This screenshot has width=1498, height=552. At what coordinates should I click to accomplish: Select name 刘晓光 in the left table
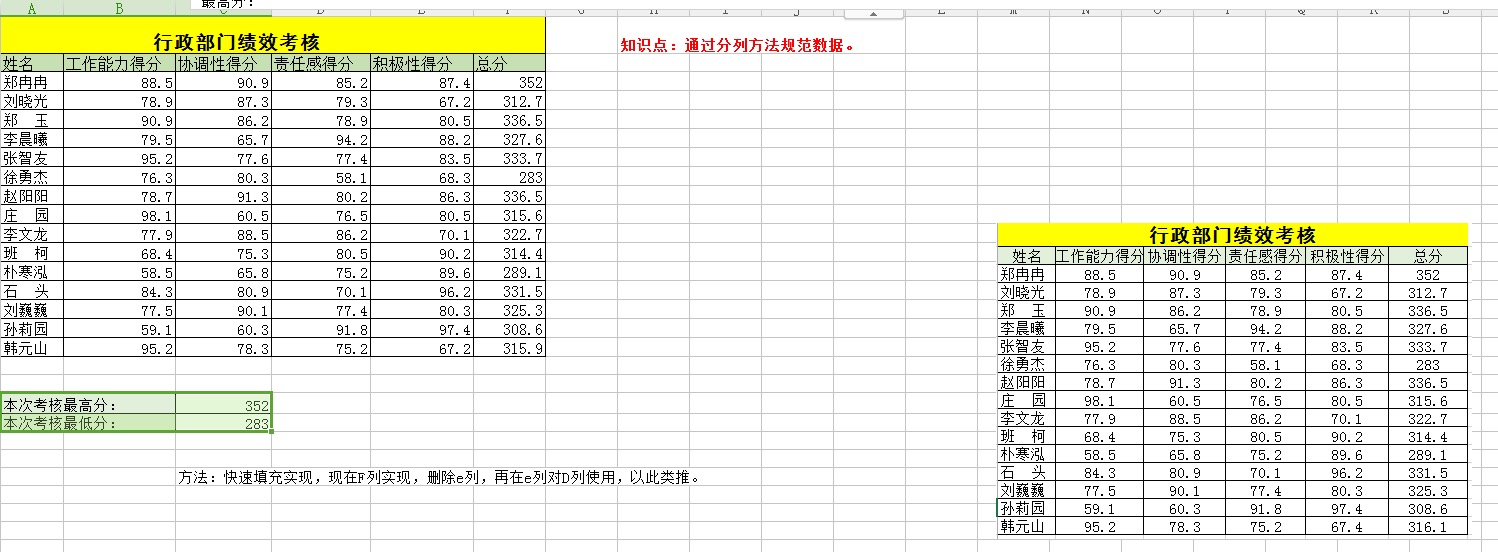coord(31,102)
